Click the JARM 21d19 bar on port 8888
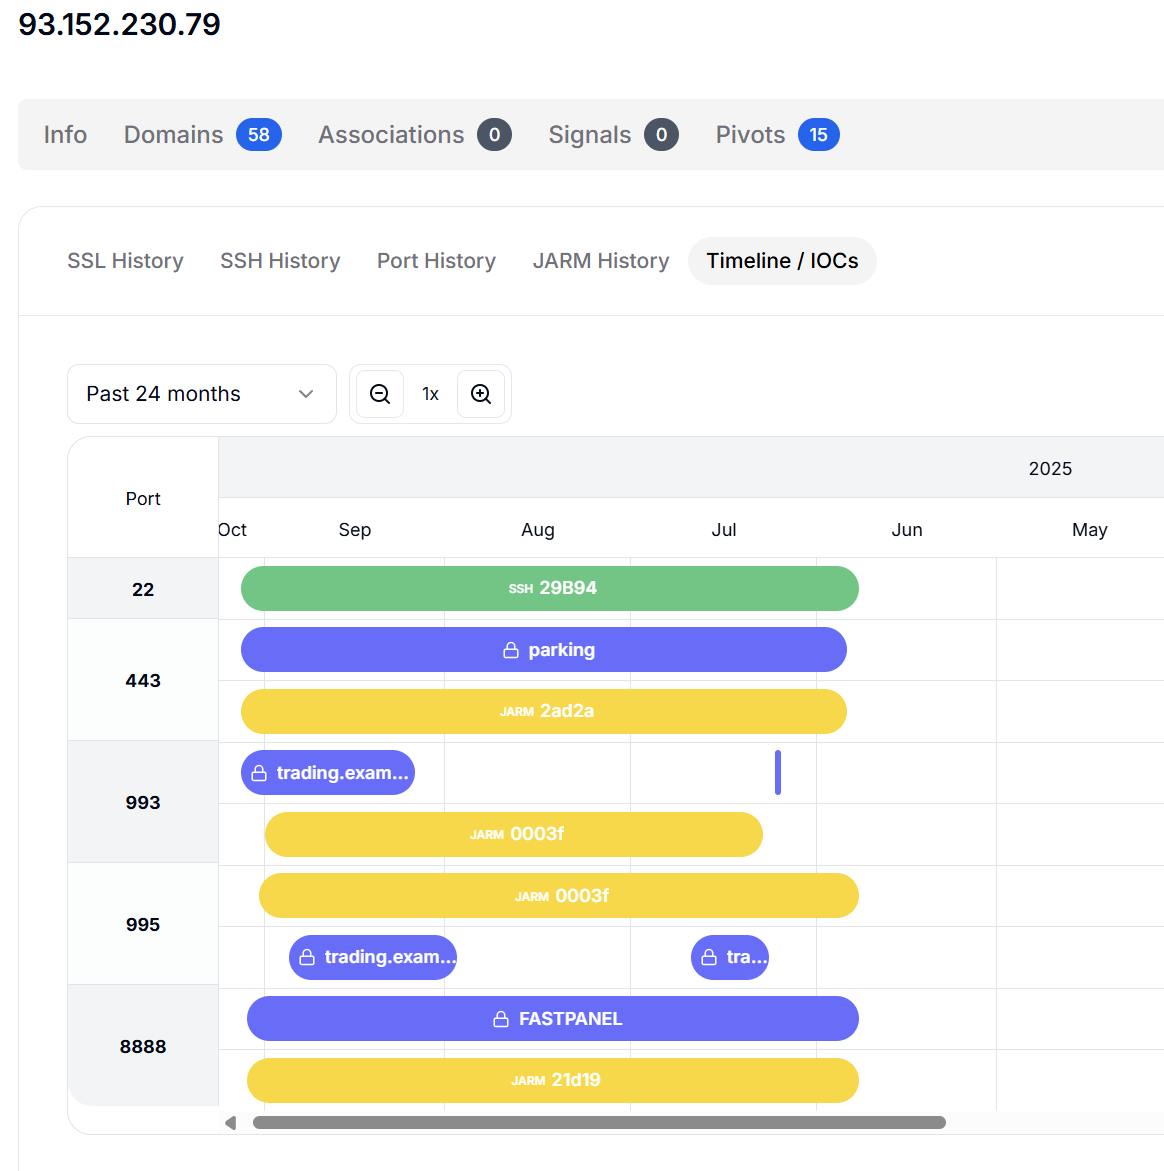The height and width of the screenshot is (1171, 1164). point(553,1081)
